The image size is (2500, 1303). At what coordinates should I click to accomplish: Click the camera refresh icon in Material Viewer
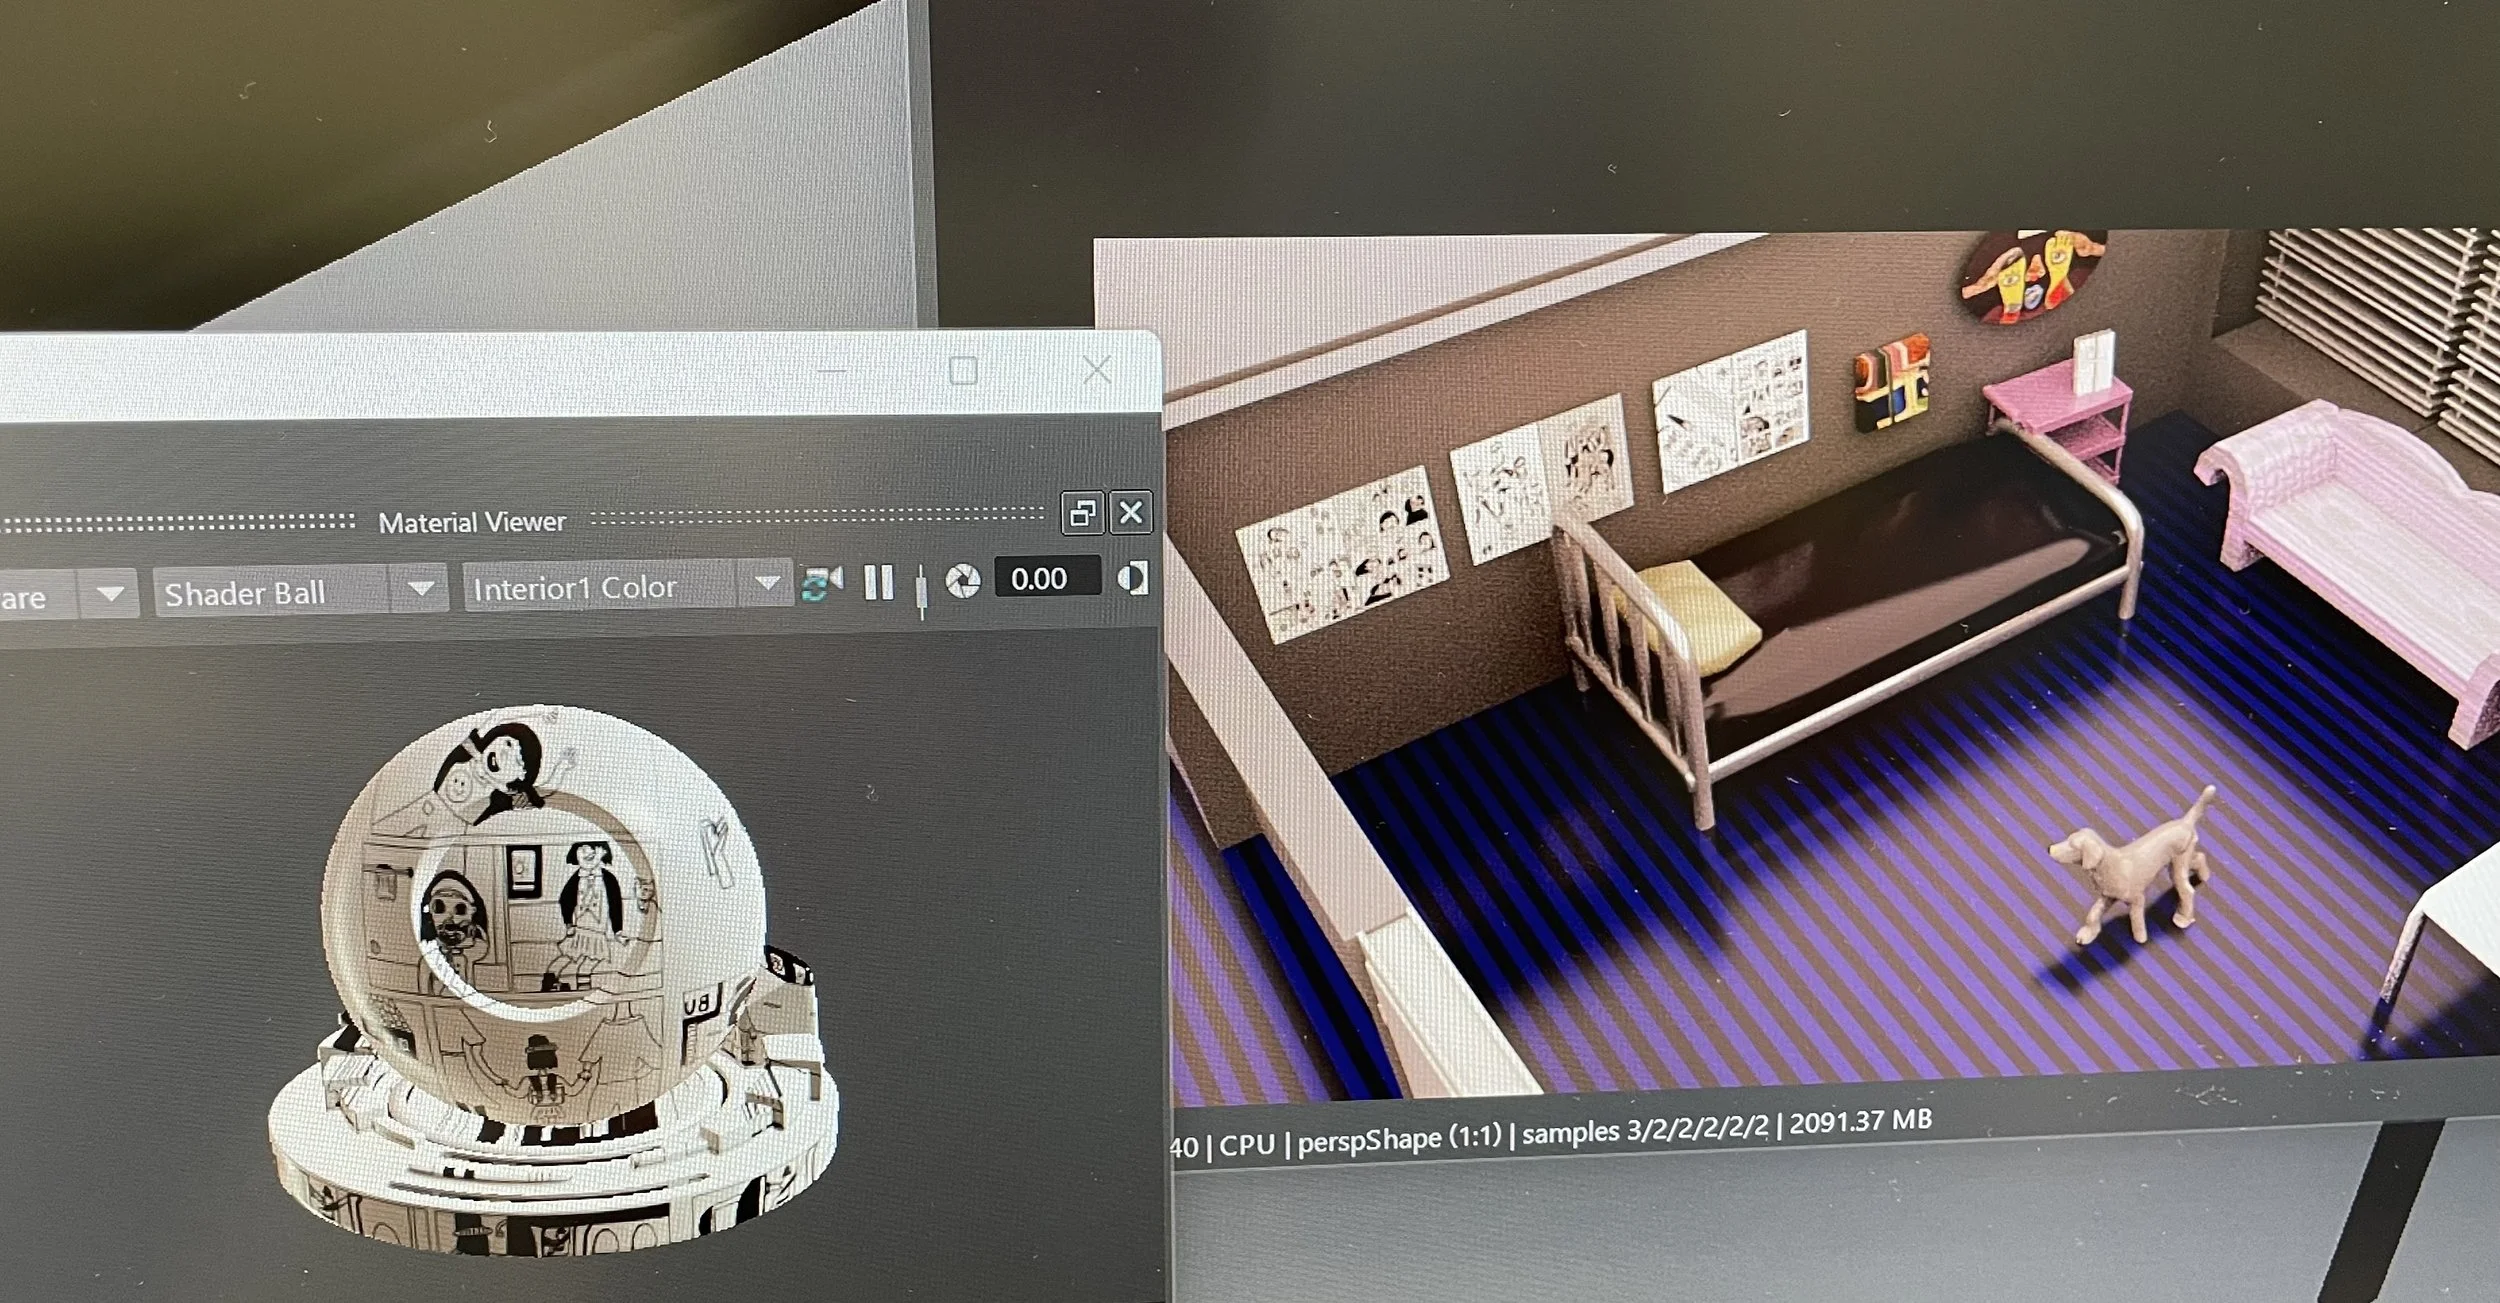pyautogui.click(x=821, y=583)
